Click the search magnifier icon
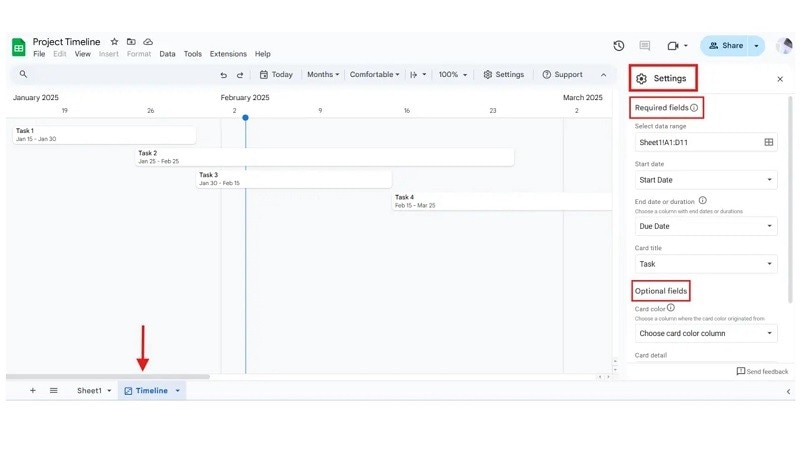The image size is (800, 450). pos(23,74)
